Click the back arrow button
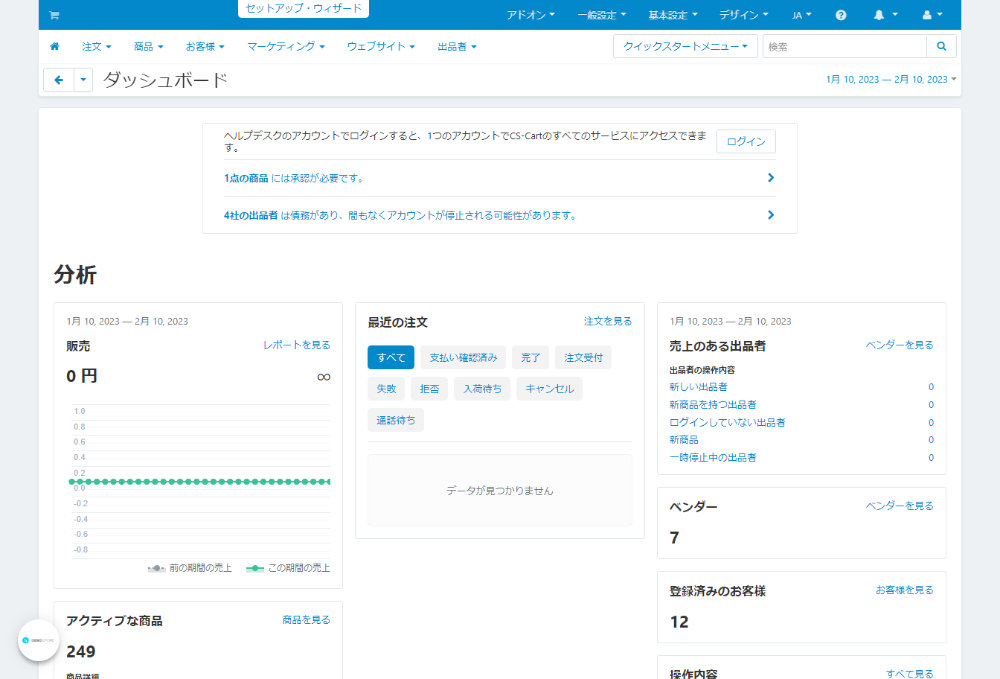Image resolution: width=1000 pixels, height=679 pixels. [x=59, y=80]
